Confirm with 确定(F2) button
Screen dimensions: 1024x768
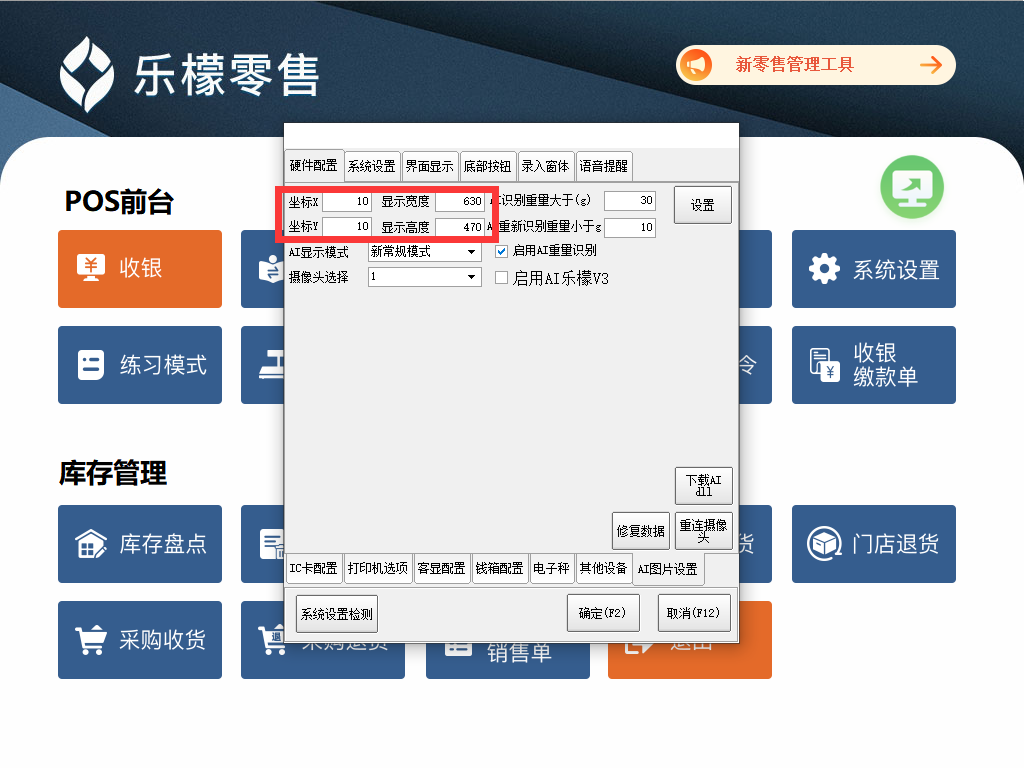(603, 613)
